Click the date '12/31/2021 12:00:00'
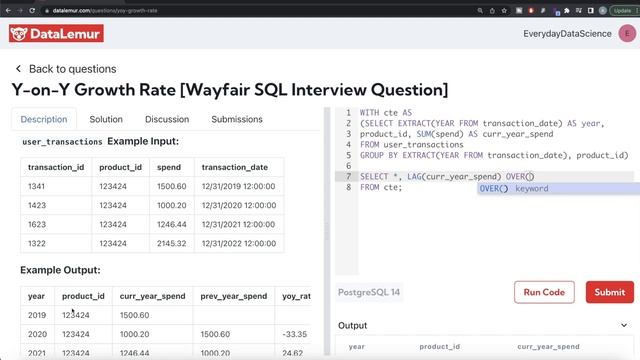The image size is (640, 360). pyautogui.click(x=238, y=224)
